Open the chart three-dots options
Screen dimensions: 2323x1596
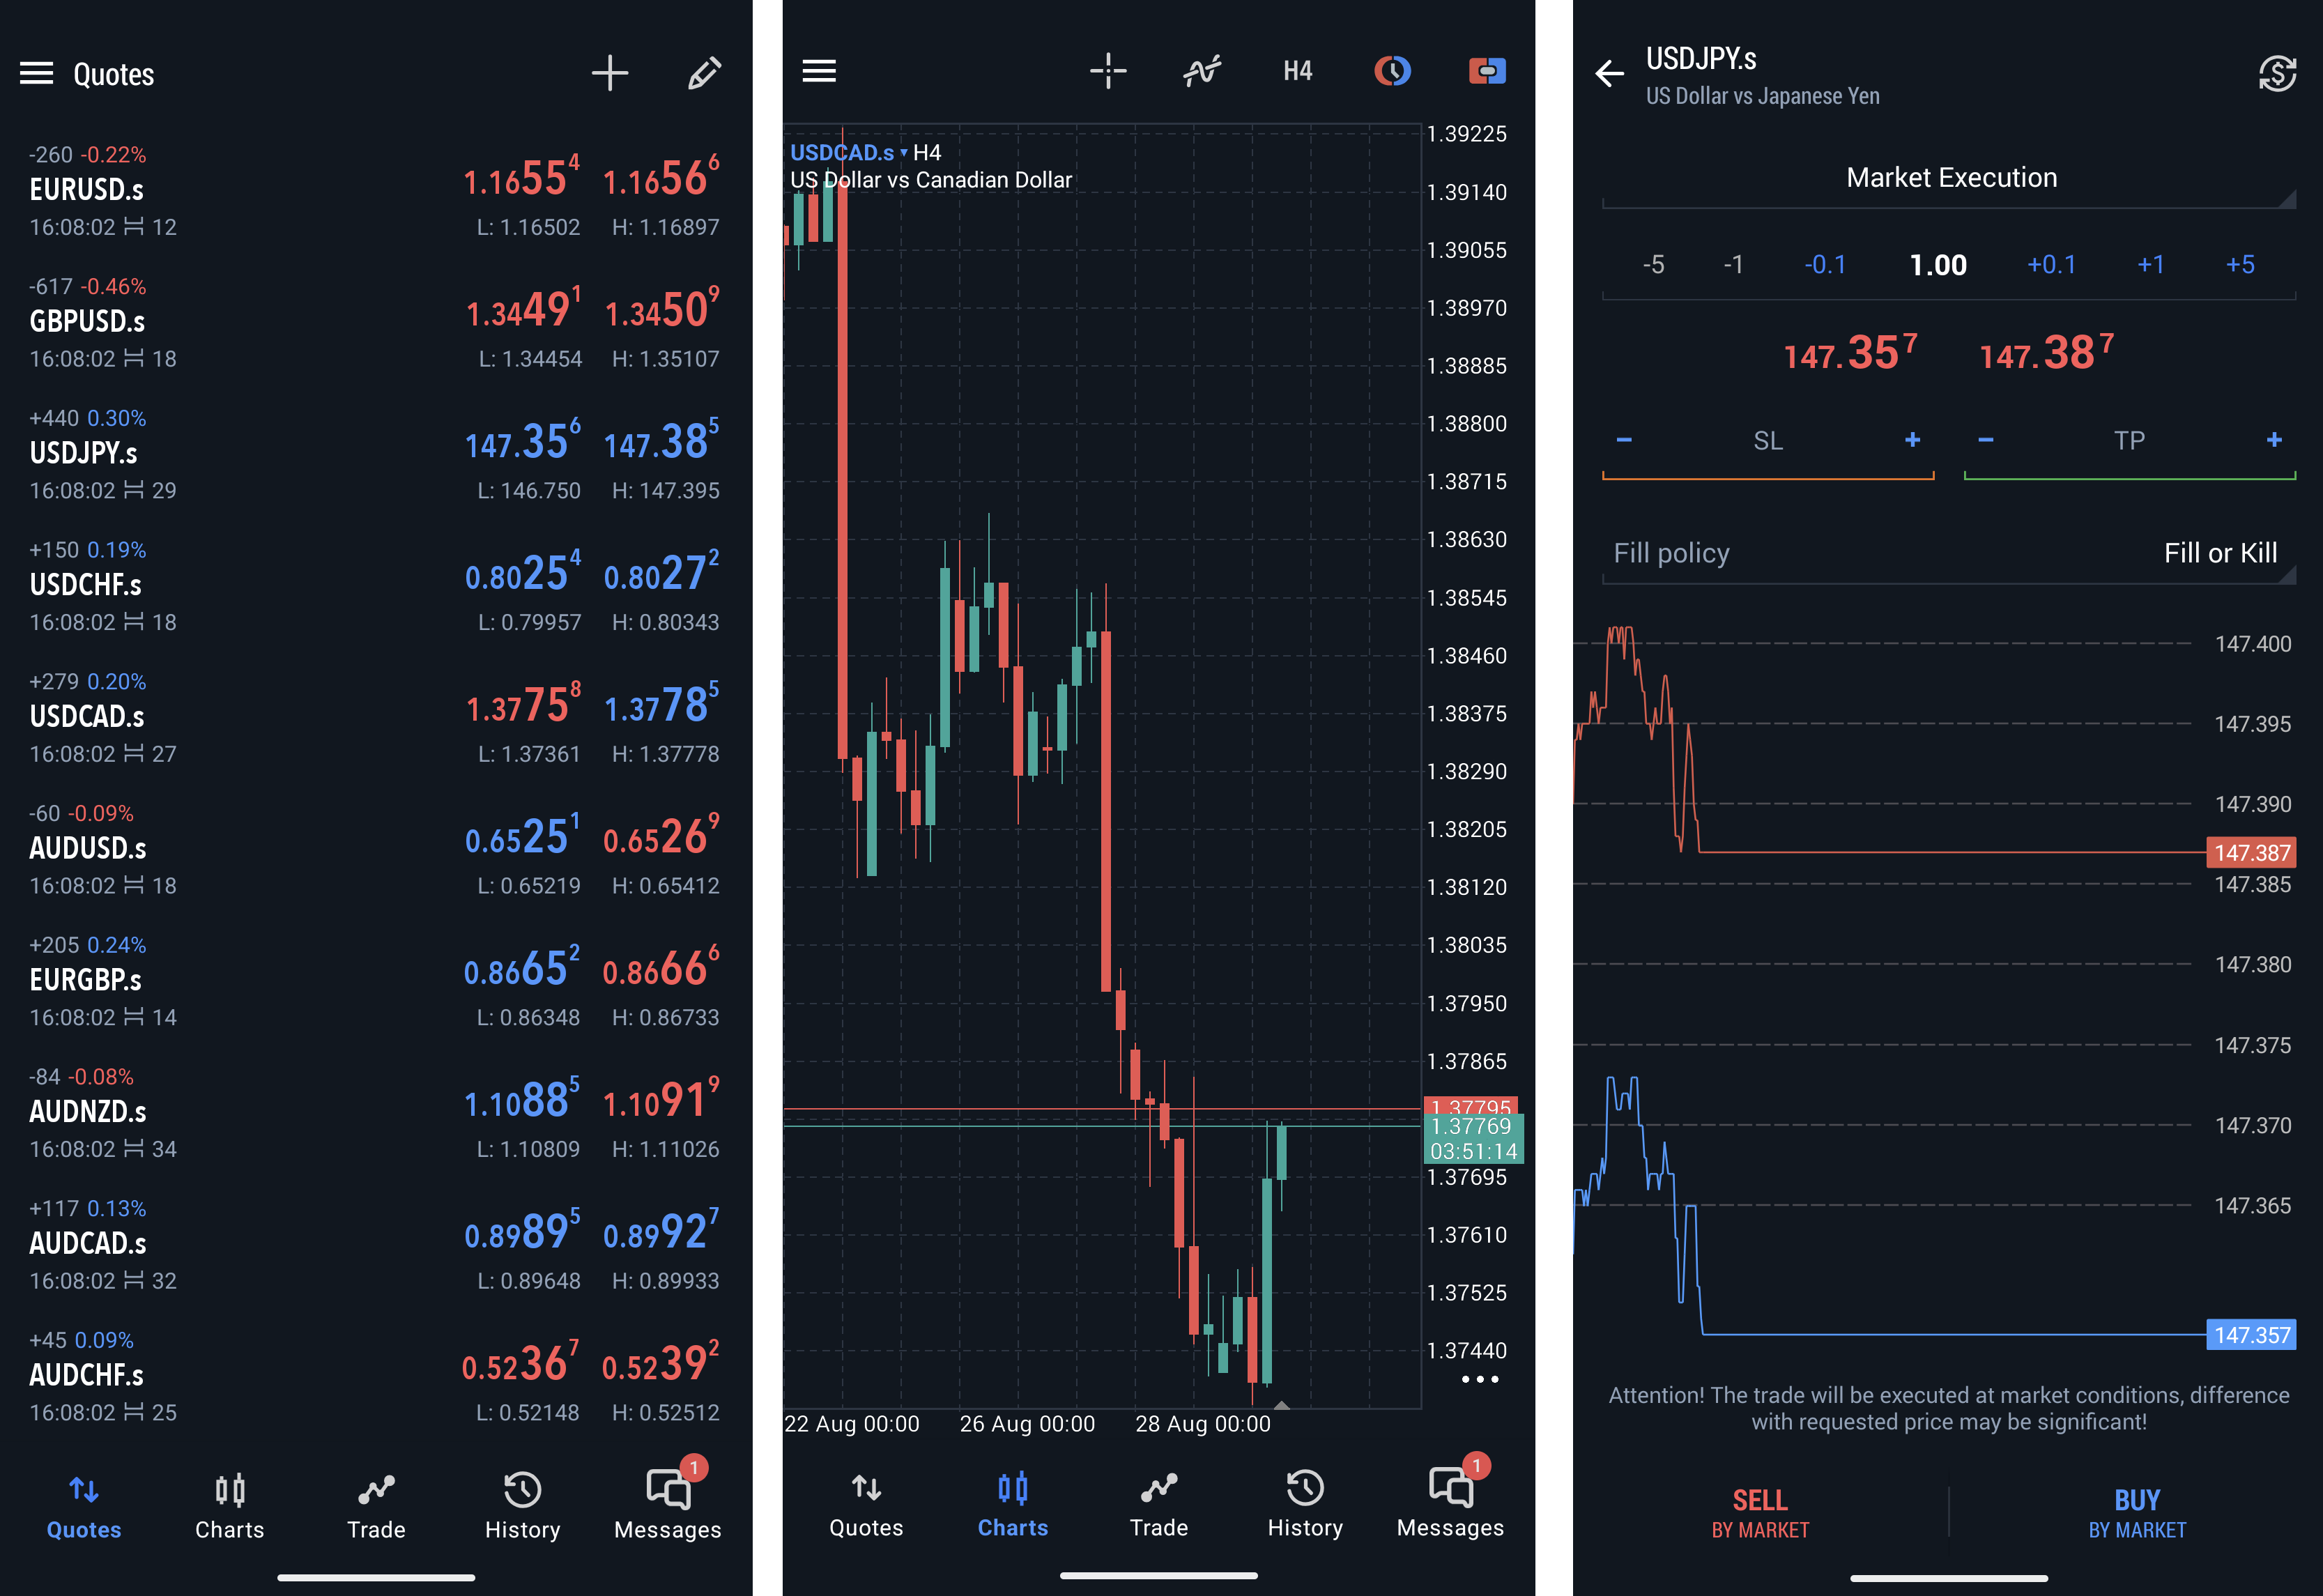(1480, 1379)
